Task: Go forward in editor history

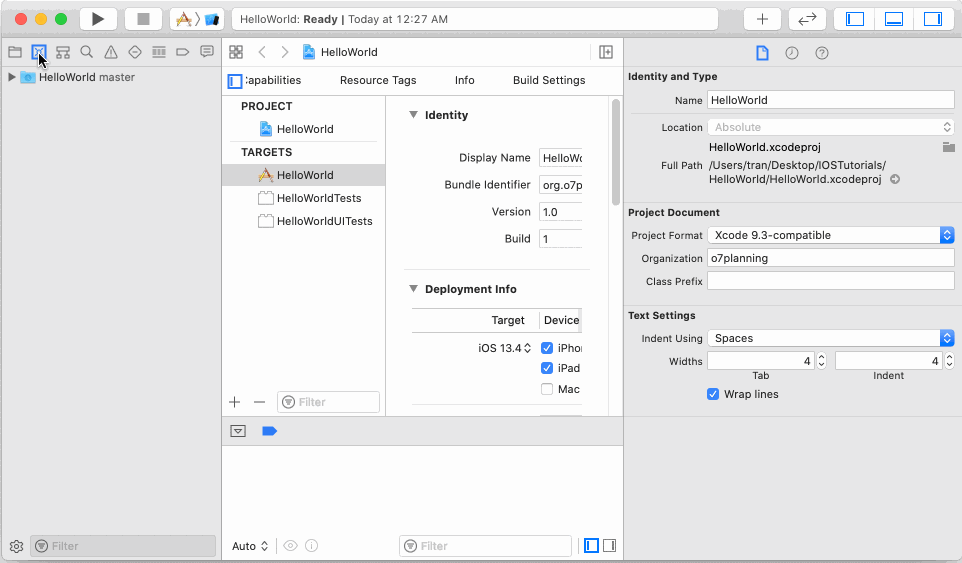Action: tap(285, 52)
